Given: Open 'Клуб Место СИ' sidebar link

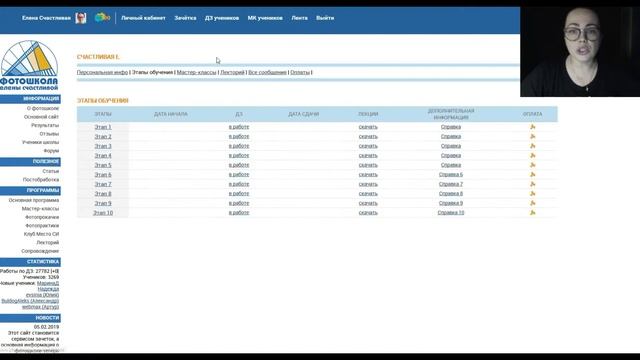Looking at the screenshot, I should 41,234.
